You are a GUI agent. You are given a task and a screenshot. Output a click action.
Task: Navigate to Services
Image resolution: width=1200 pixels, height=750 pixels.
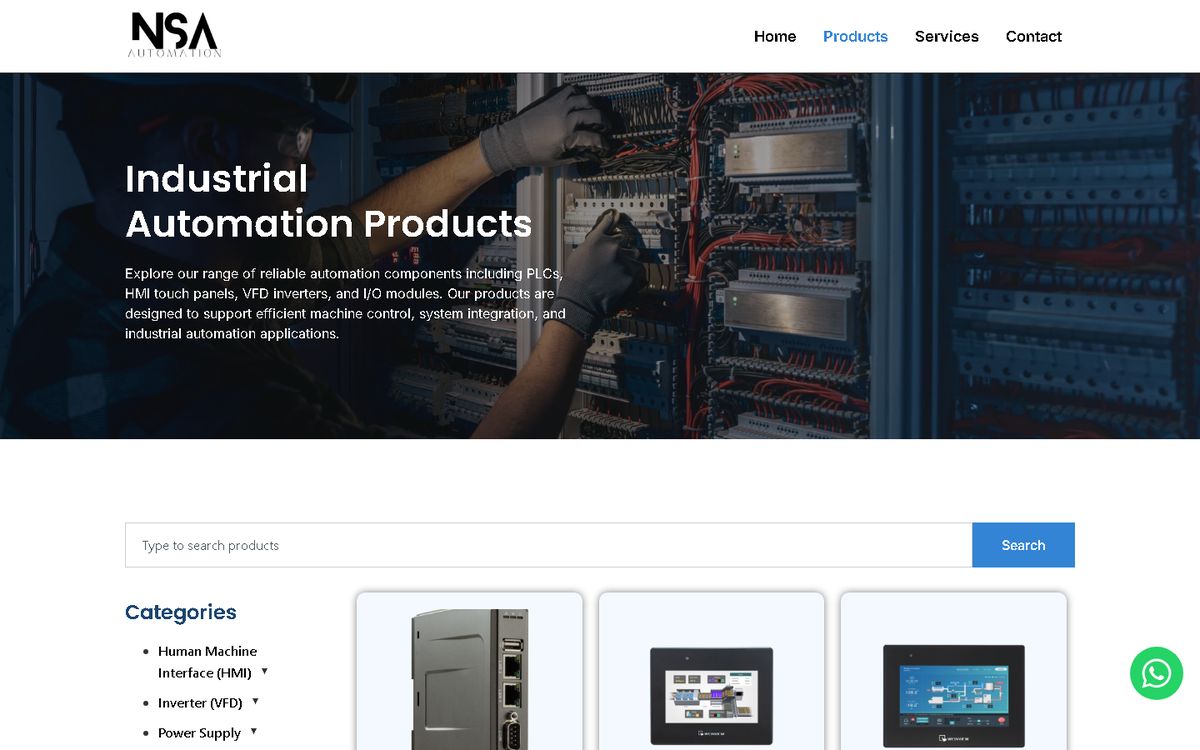(946, 36)
